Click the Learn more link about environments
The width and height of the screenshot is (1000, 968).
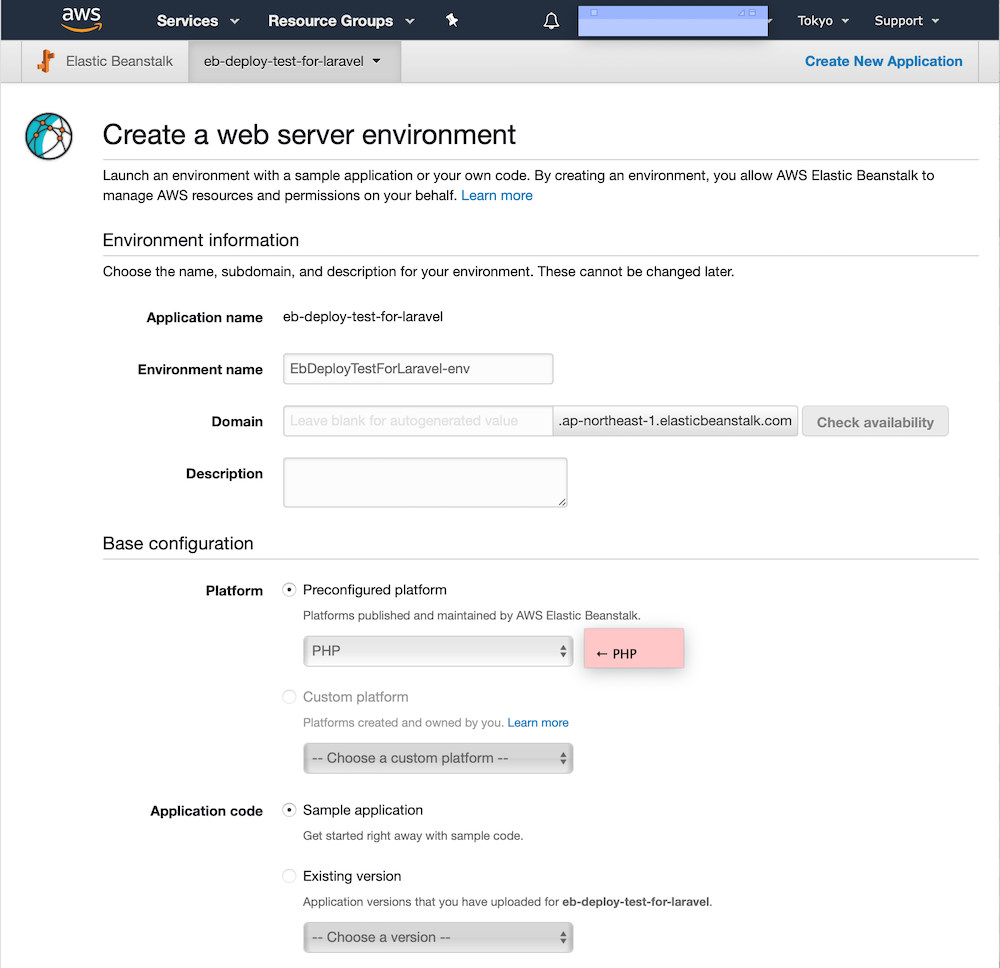tap(496, 195)
